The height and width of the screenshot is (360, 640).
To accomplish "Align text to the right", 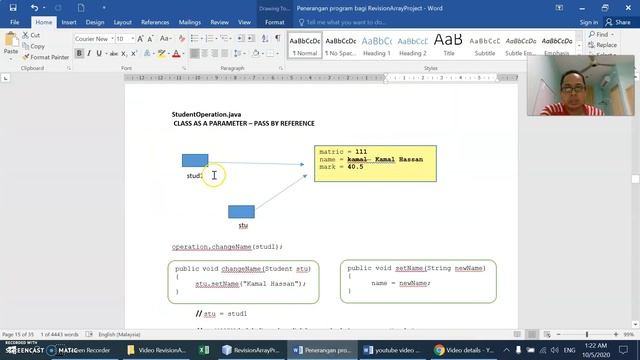I will [x=214, y=53].
